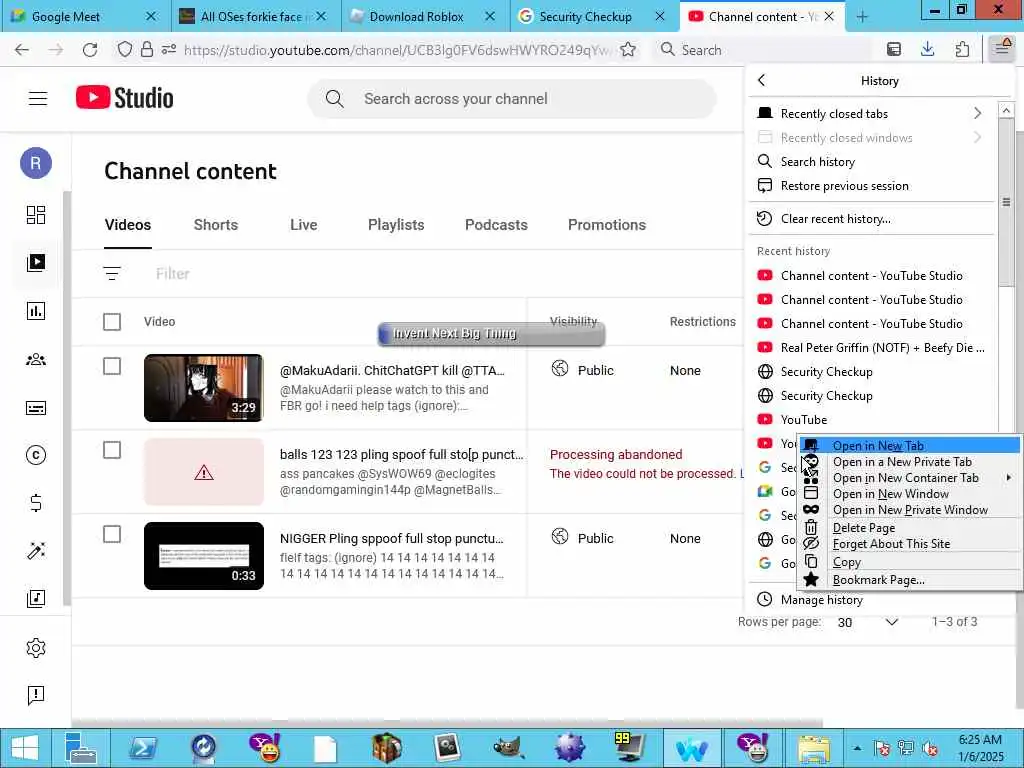1024x768 pixels.
Task: Open Content icon in the sidebar
Action: pyautogui.click(x=36, y=263)
